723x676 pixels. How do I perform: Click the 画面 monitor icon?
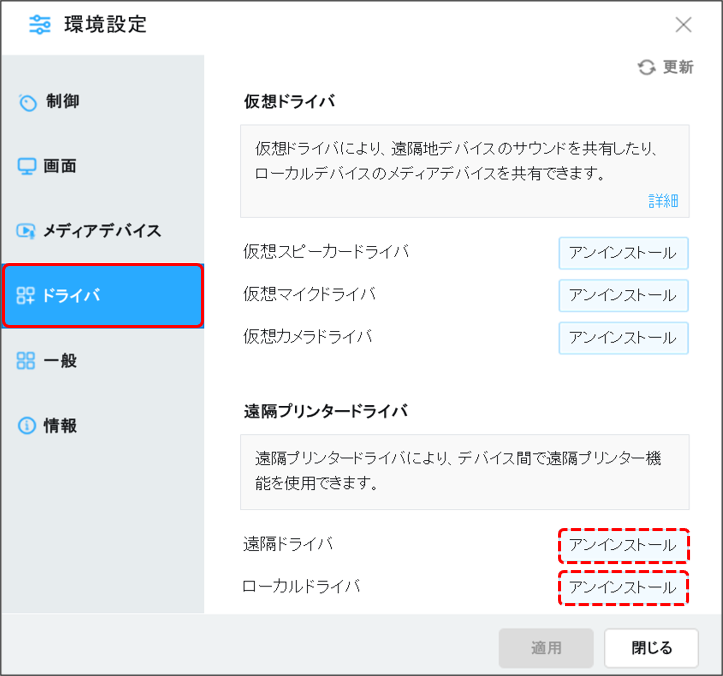[27, 166]
